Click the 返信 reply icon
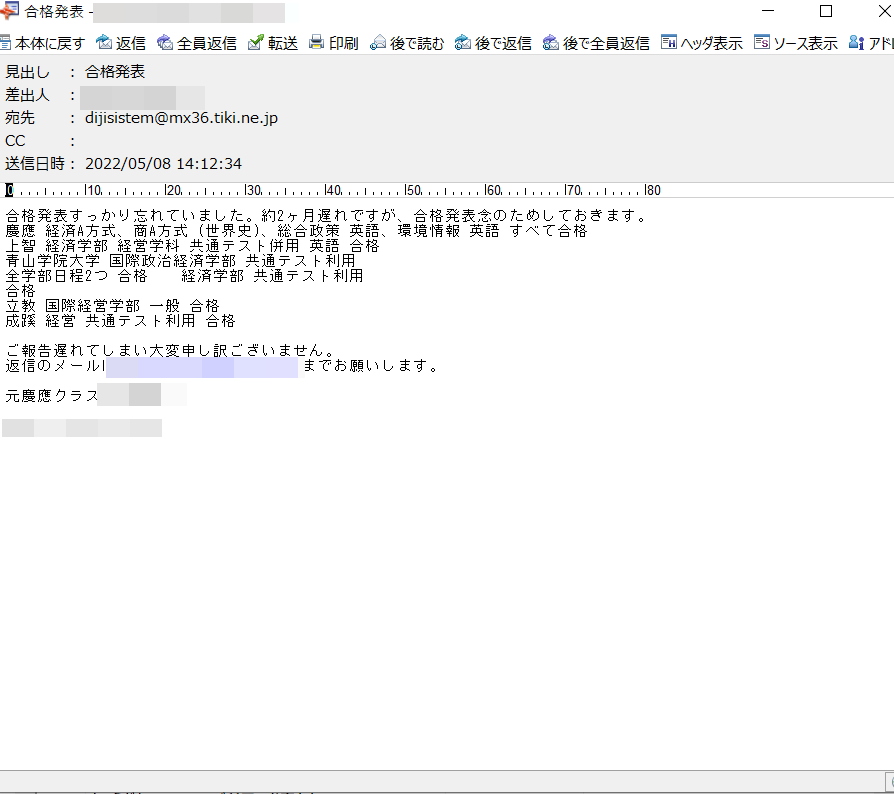 tap(104, 42)
